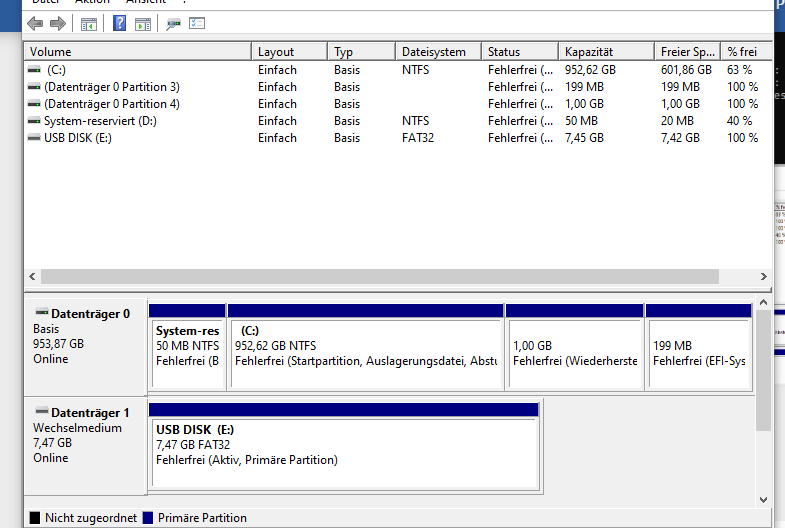Click the "Primäre Partition" legend label
Screen dimensions: 785x528
[202, 517]
